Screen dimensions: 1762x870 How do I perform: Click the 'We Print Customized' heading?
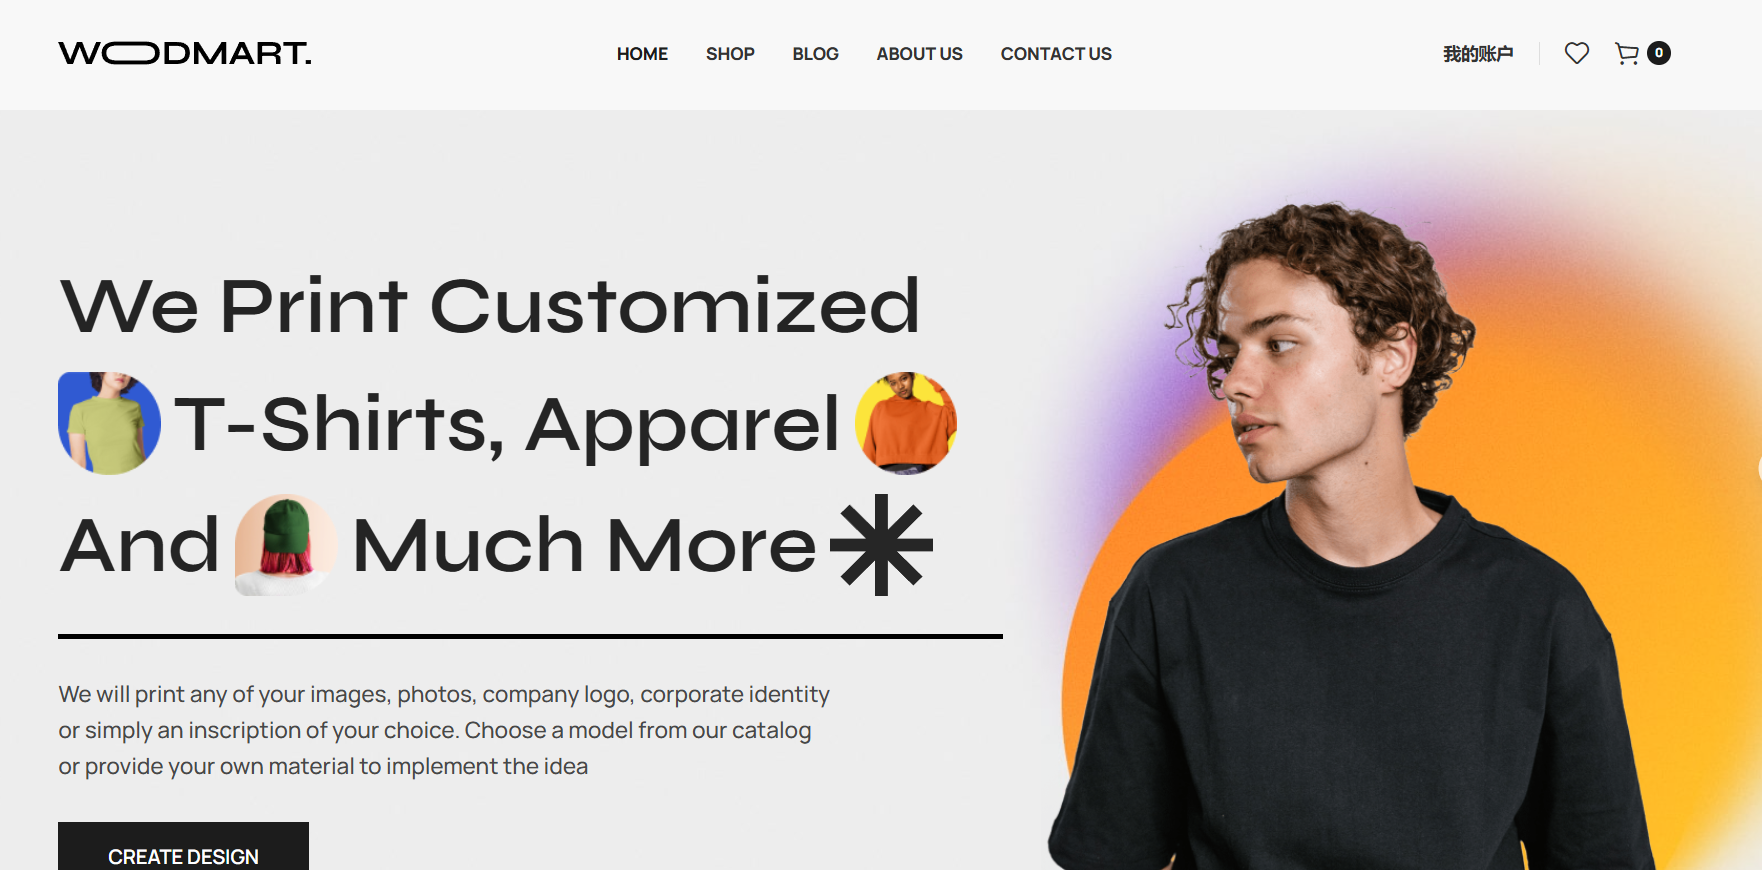coord(490,306)
